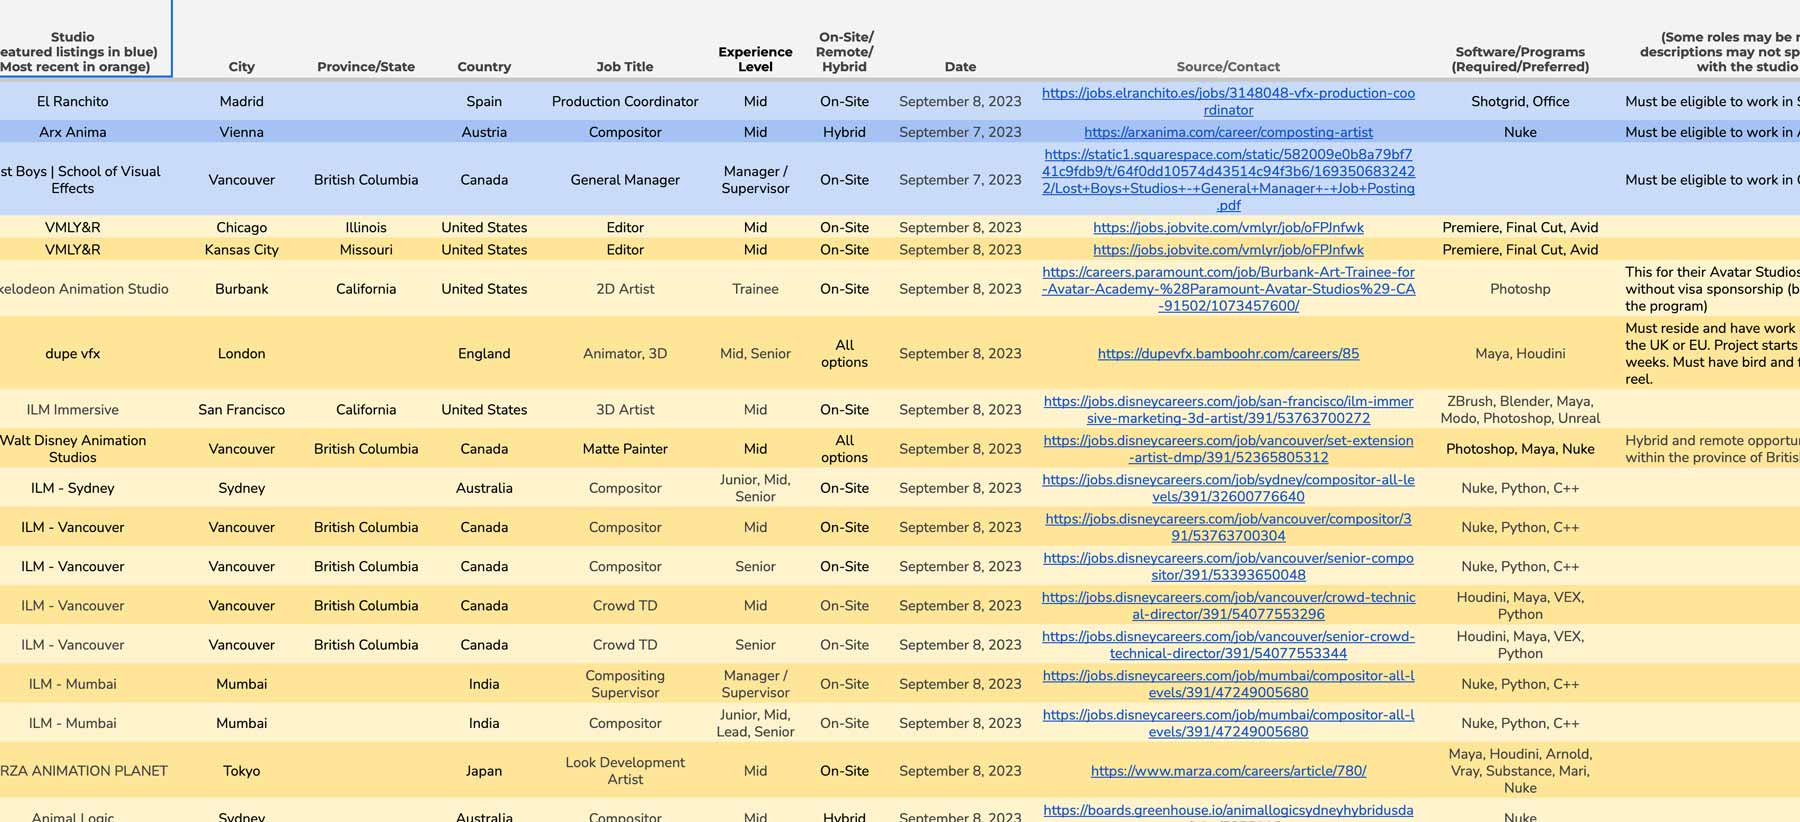Click the Job Title column header
The width and height of the screenshot is (1800, 822).
point(624,67)
